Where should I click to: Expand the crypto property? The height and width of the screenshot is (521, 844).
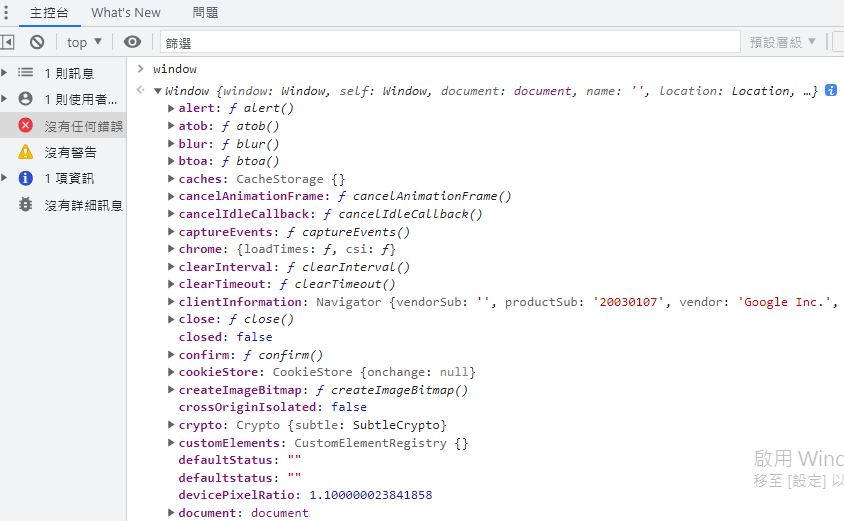click(171, 425)
